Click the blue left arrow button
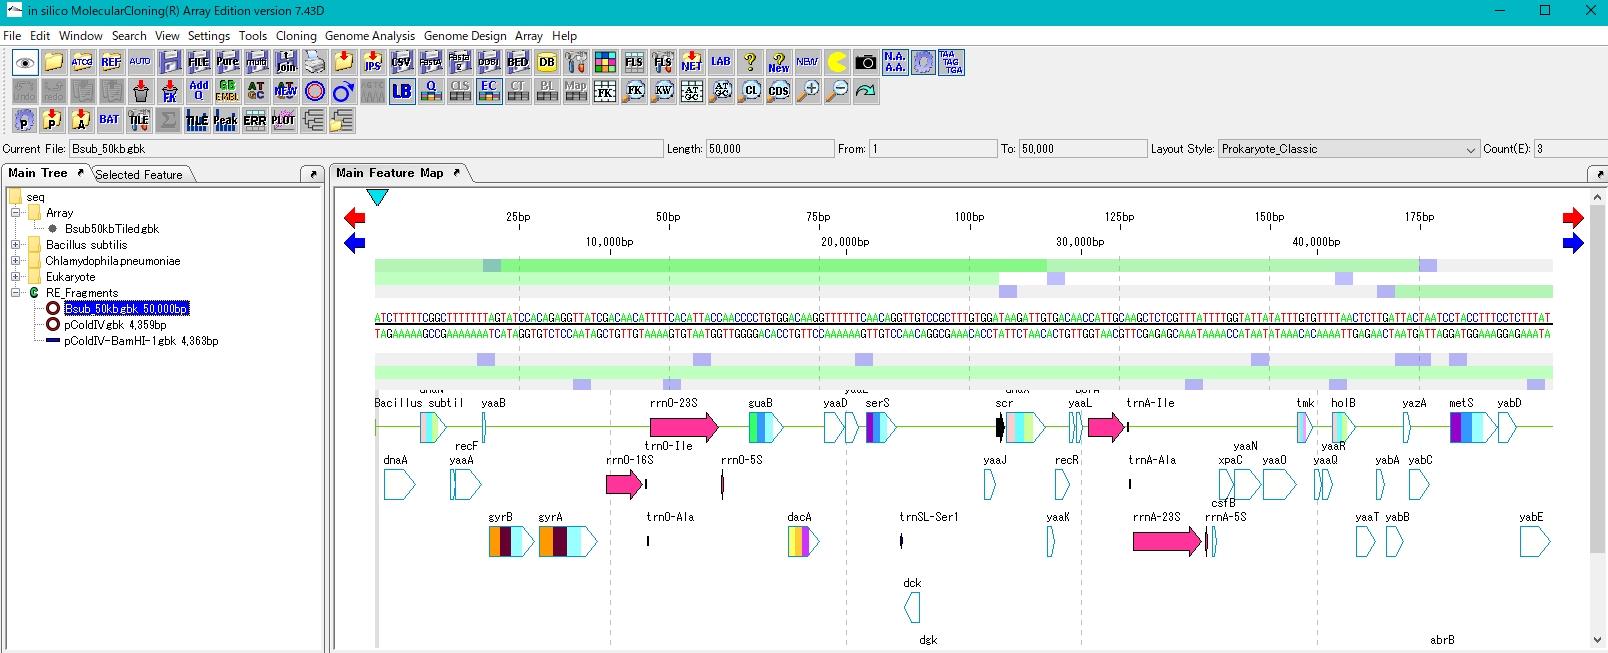 point(355,243)
